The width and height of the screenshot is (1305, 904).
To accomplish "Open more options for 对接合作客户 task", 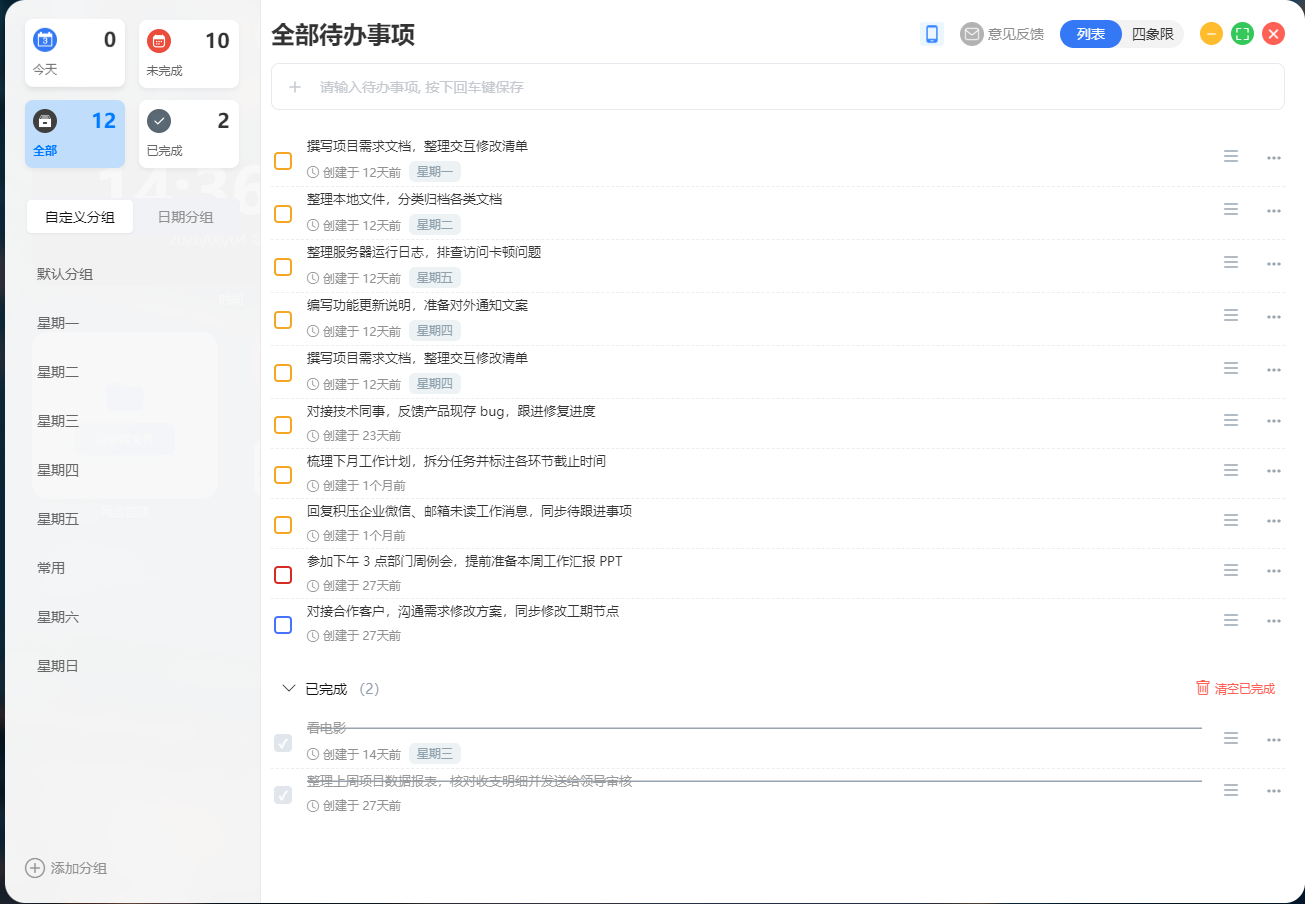I will [1274, 621].
